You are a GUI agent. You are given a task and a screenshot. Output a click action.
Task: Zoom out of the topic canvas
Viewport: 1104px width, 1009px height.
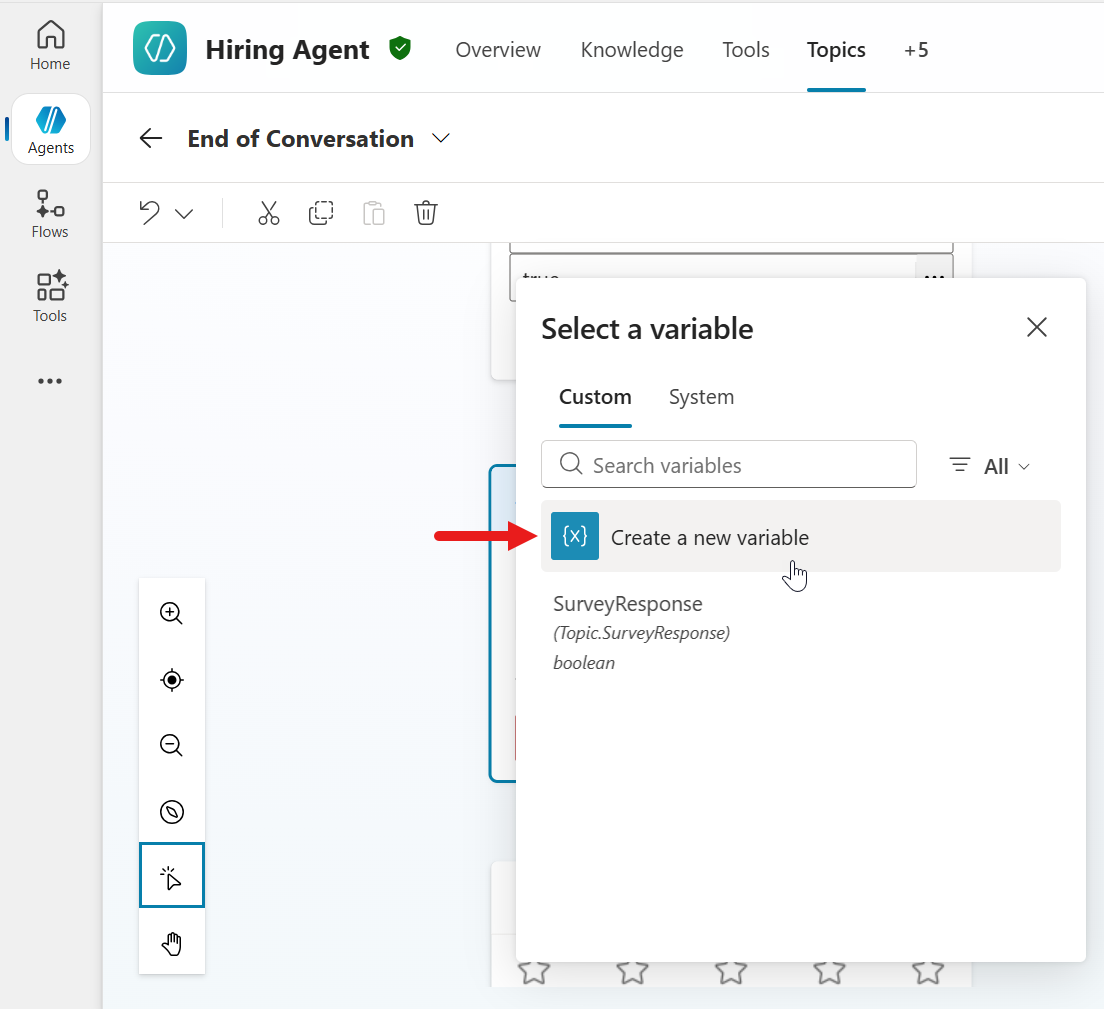[171, 745]
